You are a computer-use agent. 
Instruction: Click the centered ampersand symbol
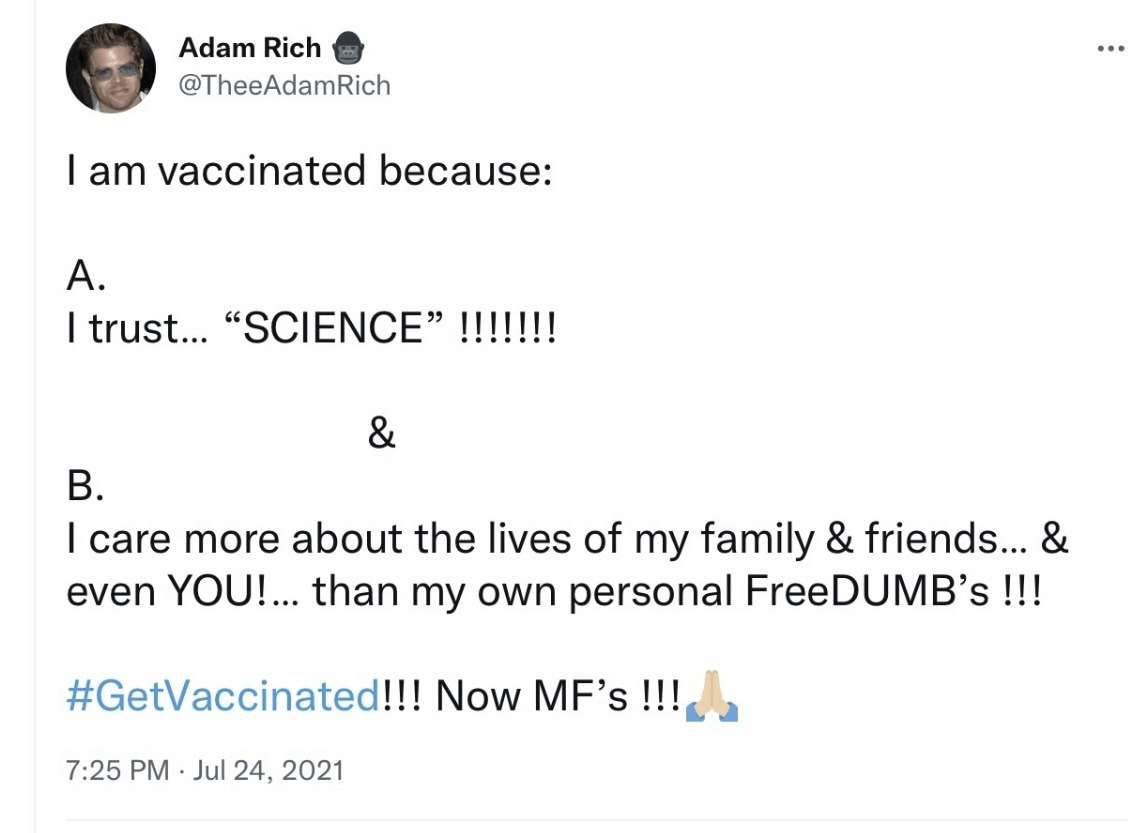tap(382, 435)
